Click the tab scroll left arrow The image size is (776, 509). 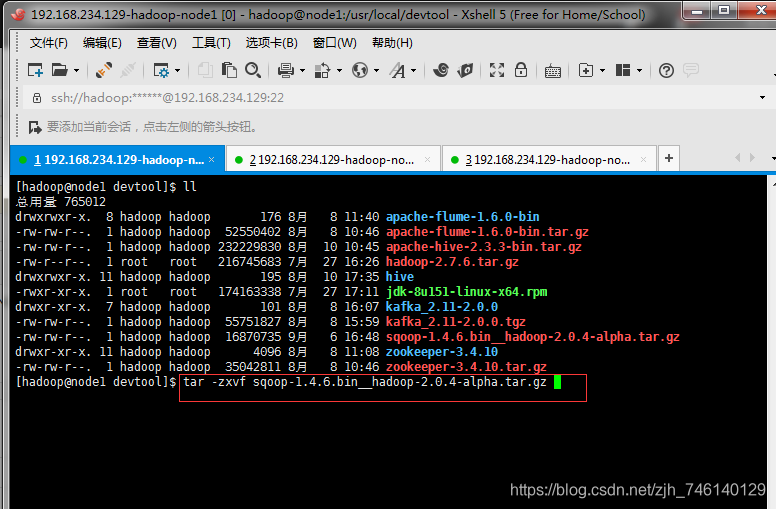click(x=738, y=157)
